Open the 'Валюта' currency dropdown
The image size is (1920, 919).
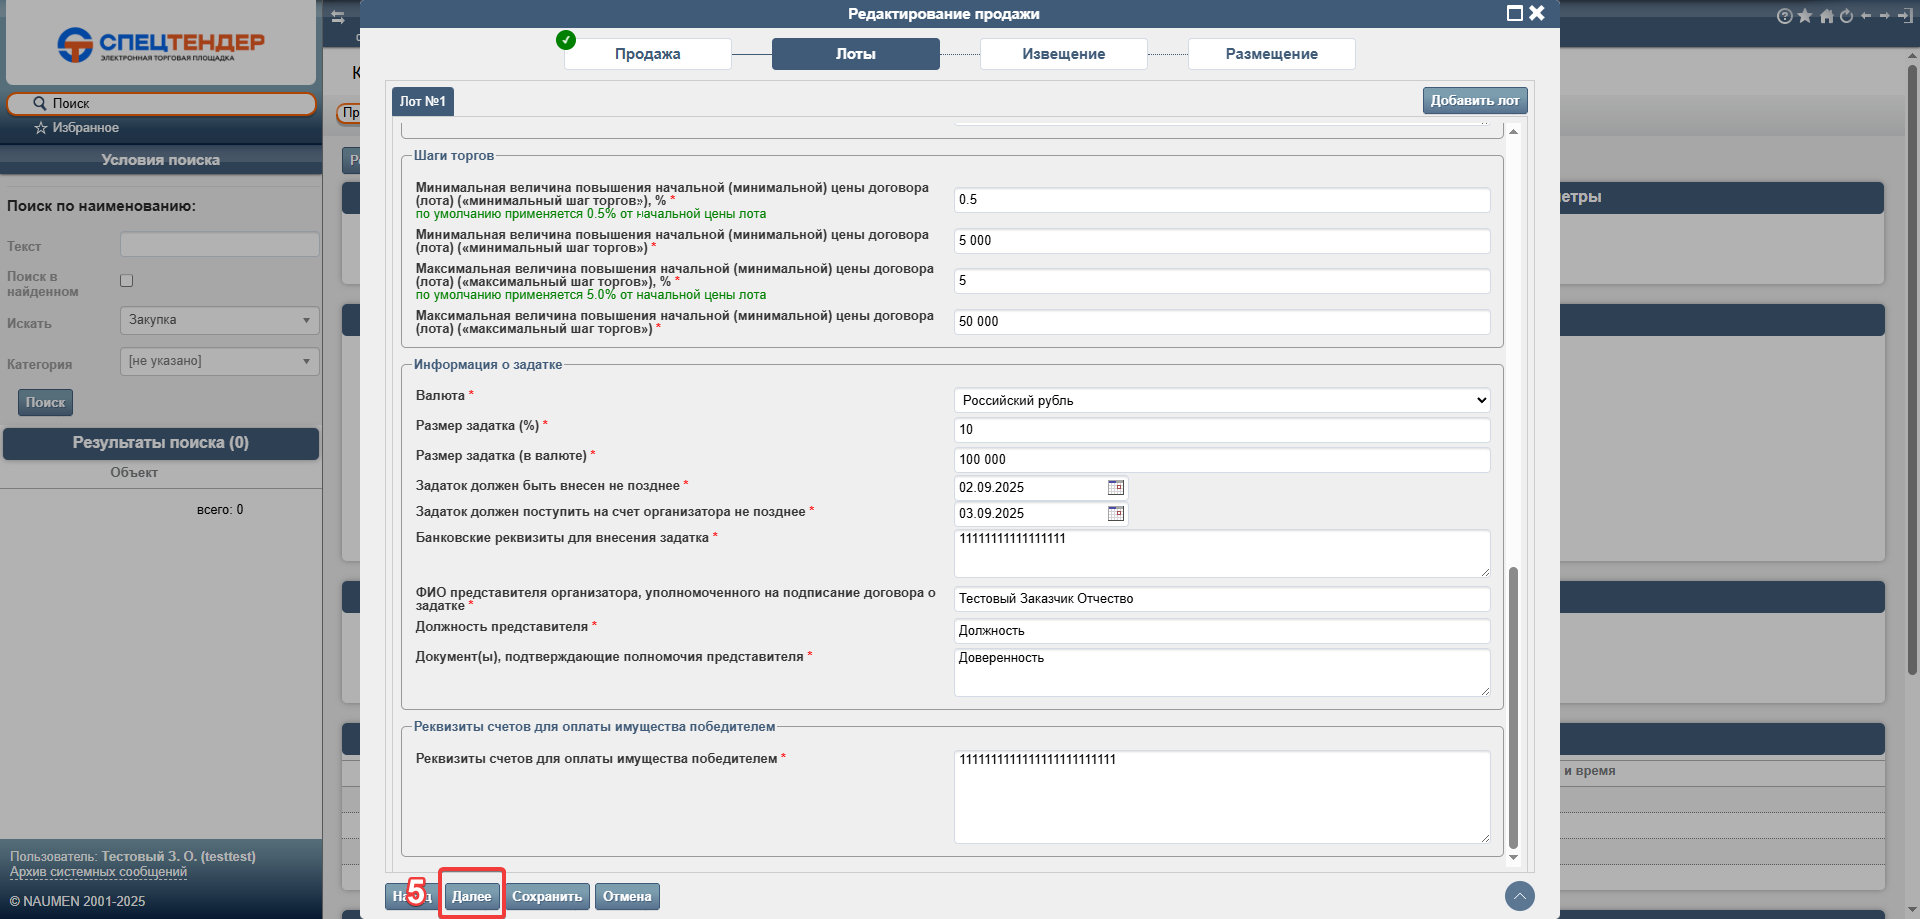pyautogui.click(x=1221, y=400)
